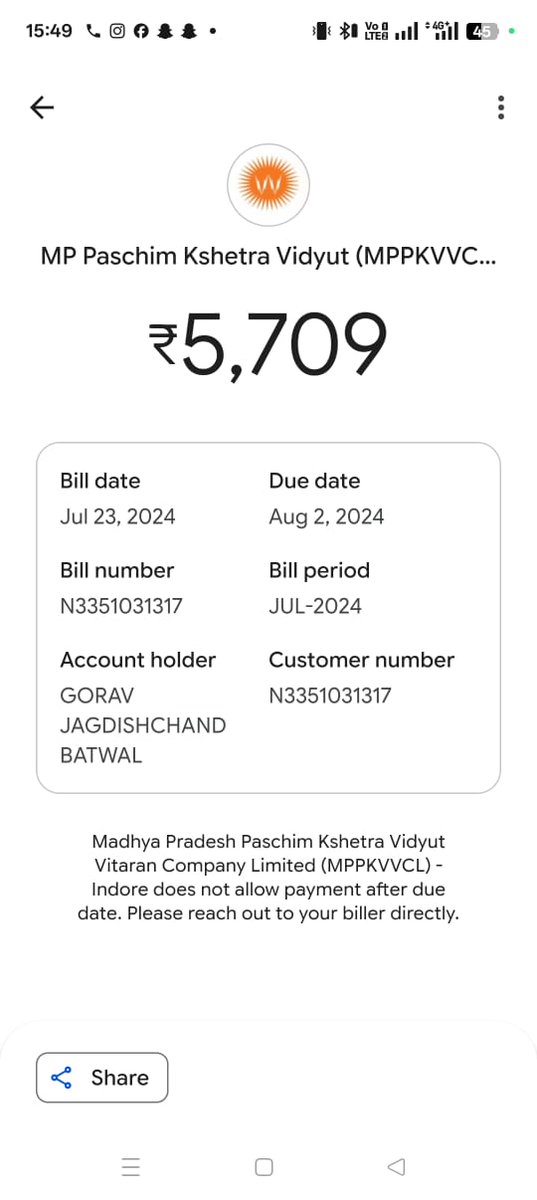The height and width of the screenshot is (1200, 537).
Task: Tap the Facebook notification icon in status bar
Action: [x=140, y=31]
